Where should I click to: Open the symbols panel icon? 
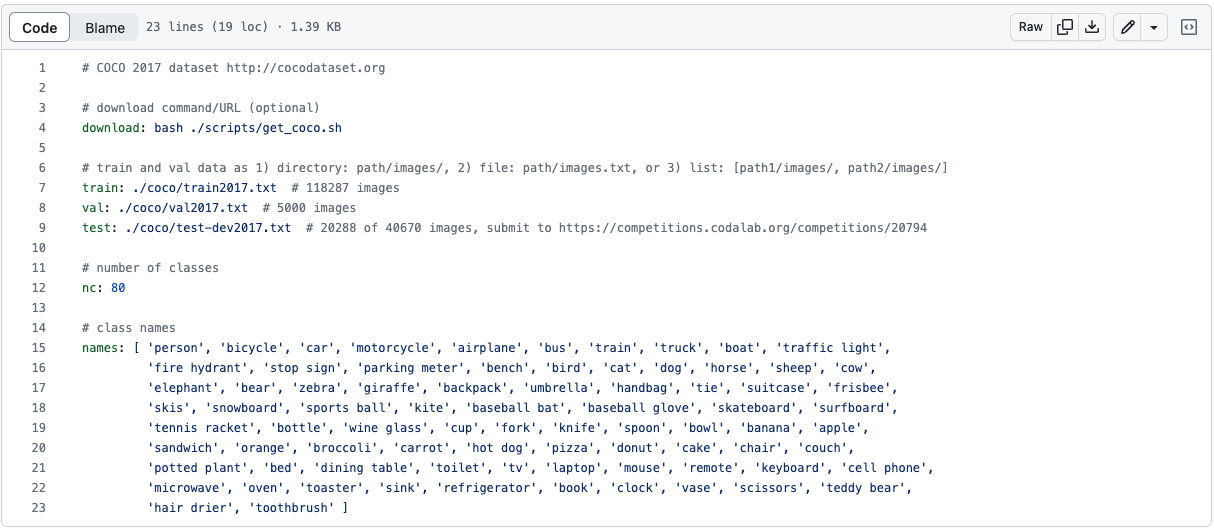1189,27
